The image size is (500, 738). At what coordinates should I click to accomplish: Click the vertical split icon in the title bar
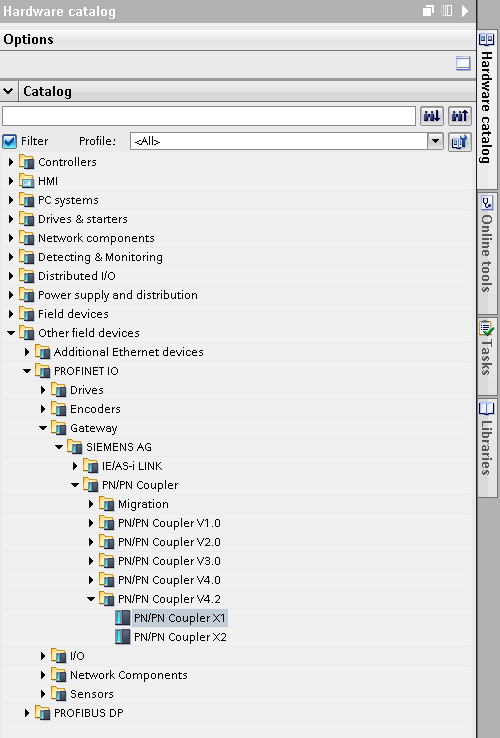(x=446, y=10)
